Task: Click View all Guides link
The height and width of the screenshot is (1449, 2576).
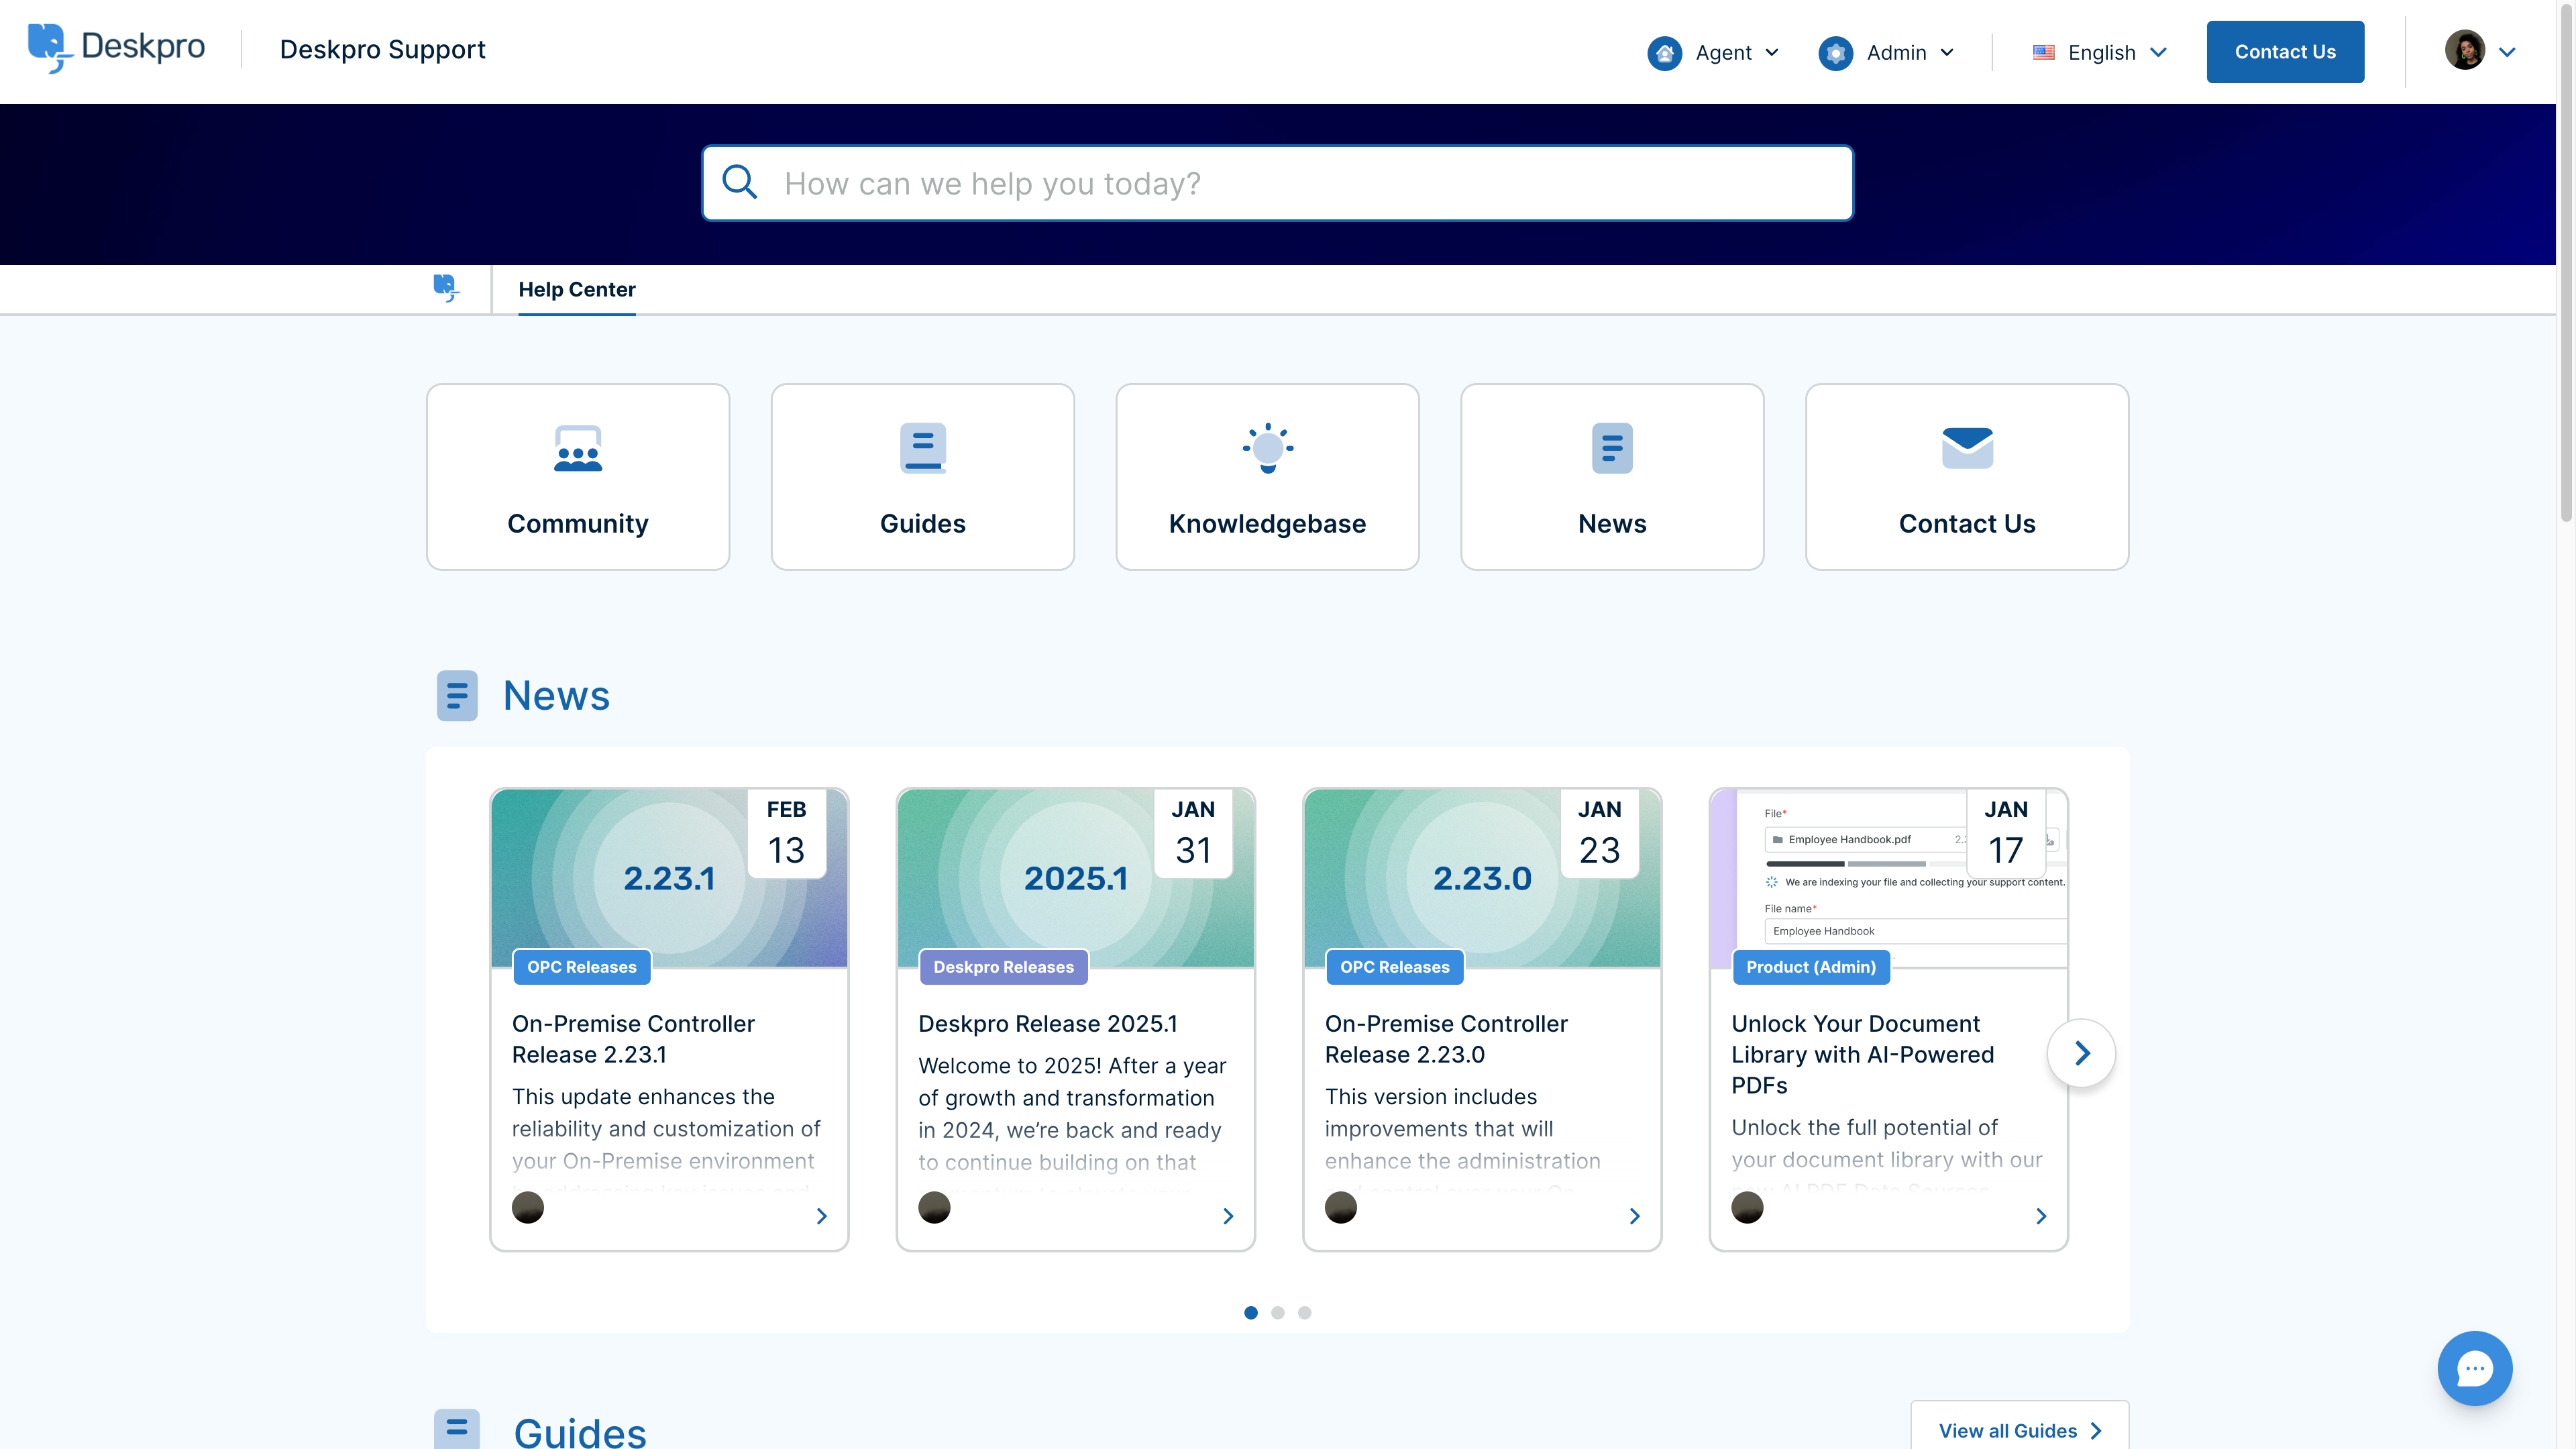Action: [2019, 1430]
